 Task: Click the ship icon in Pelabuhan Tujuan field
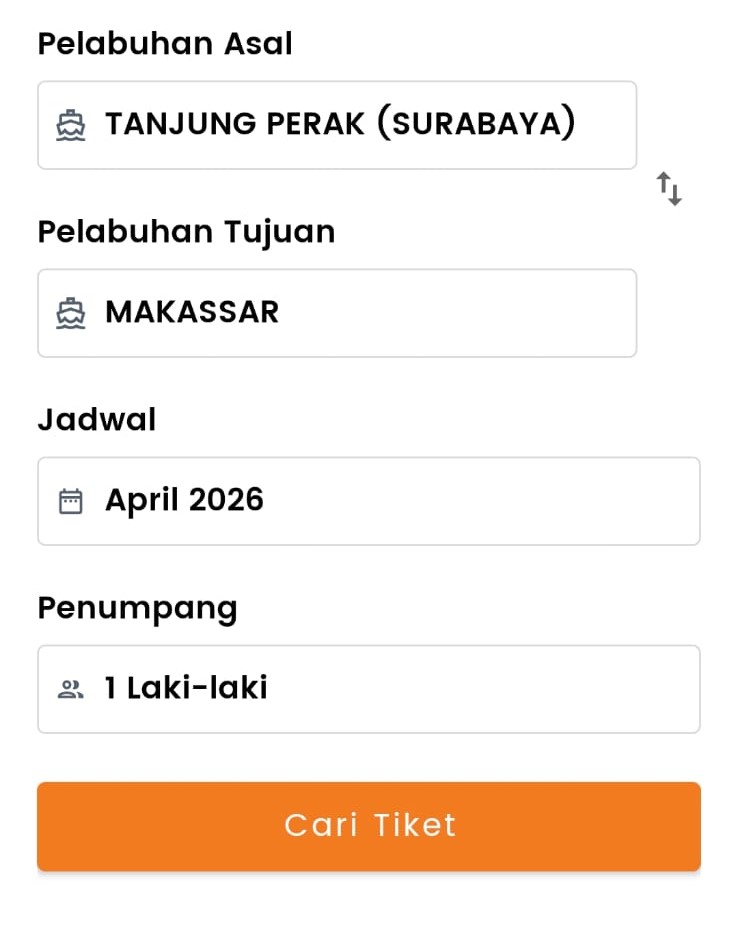pos(70,313)
